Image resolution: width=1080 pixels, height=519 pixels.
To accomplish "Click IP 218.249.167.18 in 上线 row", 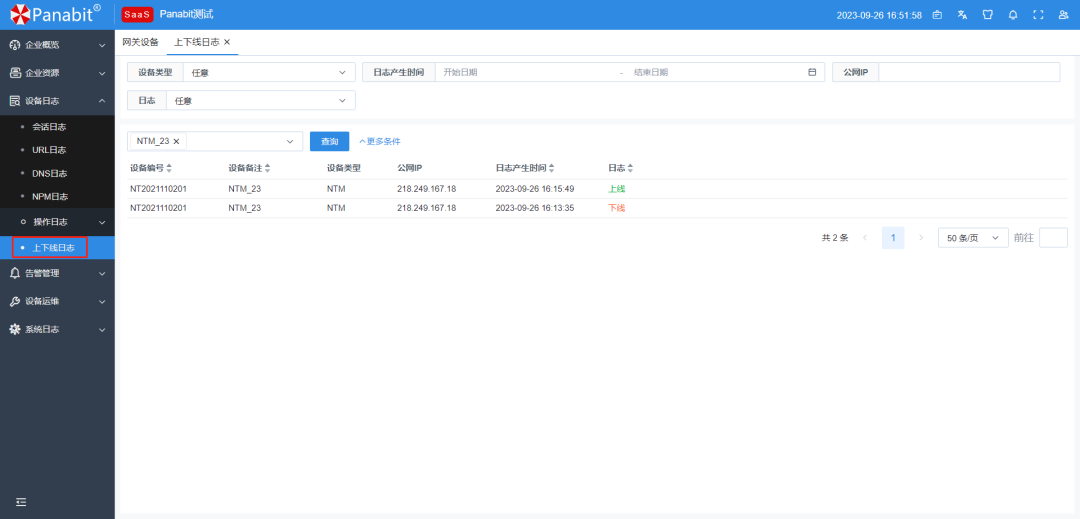I will (426, 189).
